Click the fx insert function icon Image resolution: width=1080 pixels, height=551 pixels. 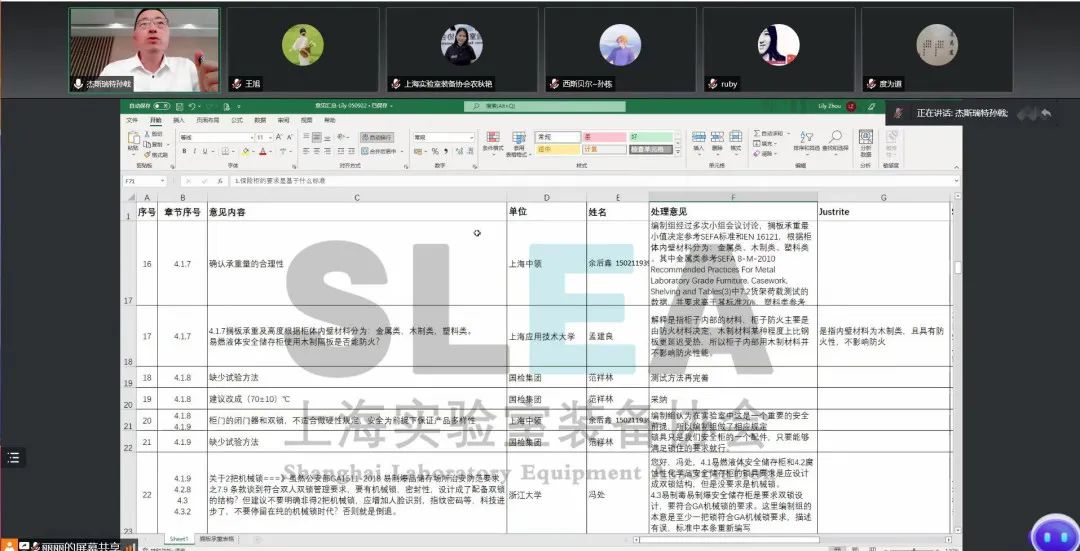pyautogui.click(x=220, y=180)
